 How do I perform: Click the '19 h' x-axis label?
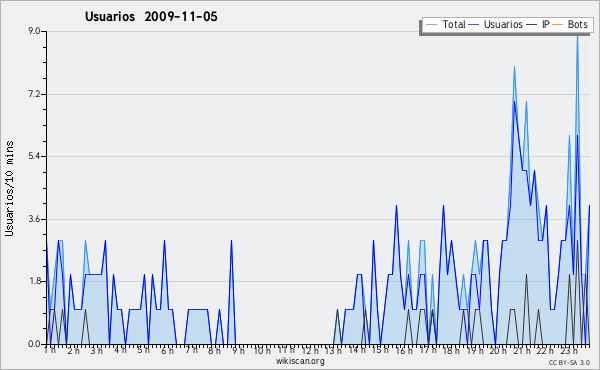coord(475,350)
